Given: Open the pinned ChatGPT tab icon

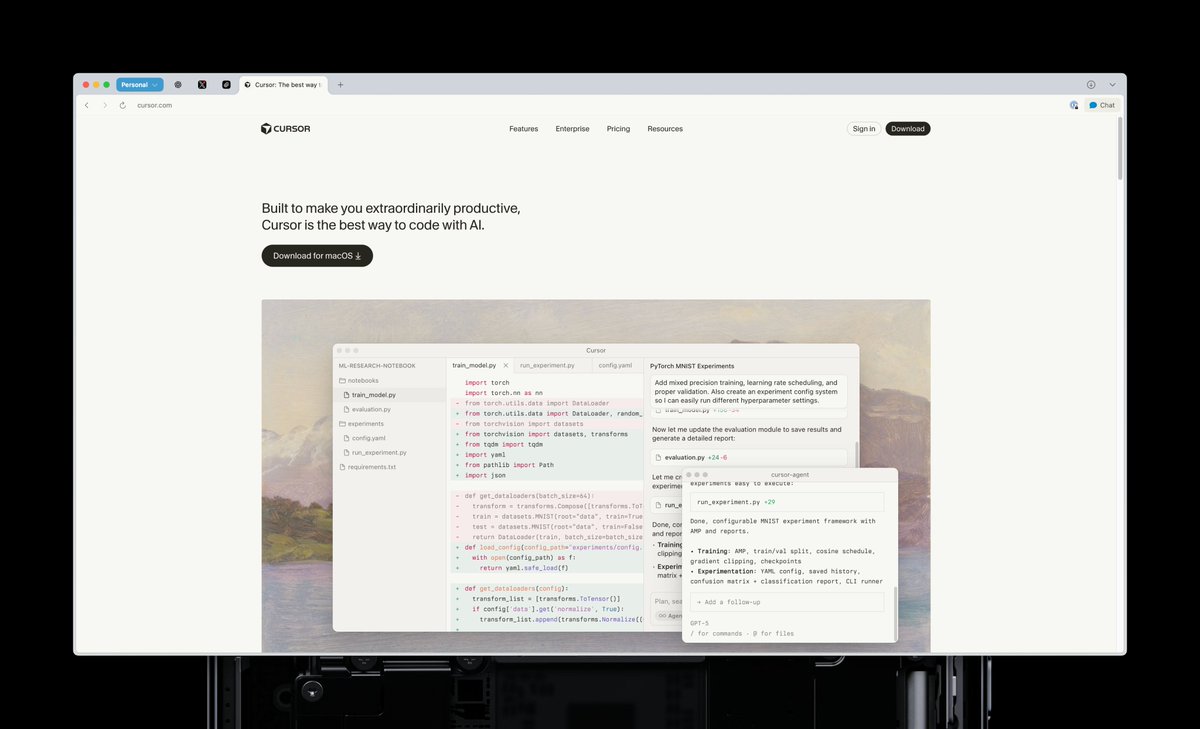Looking at the screenshot, I should click(x=178, y=85).
